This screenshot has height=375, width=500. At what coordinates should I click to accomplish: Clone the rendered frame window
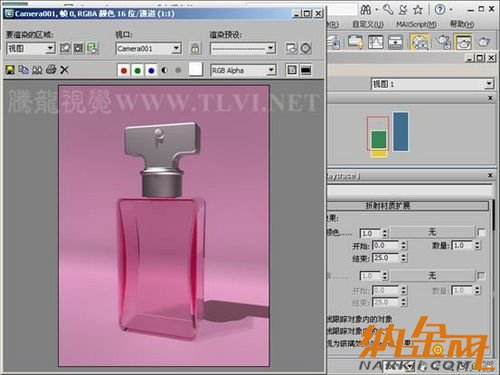(x=37, y=70)
